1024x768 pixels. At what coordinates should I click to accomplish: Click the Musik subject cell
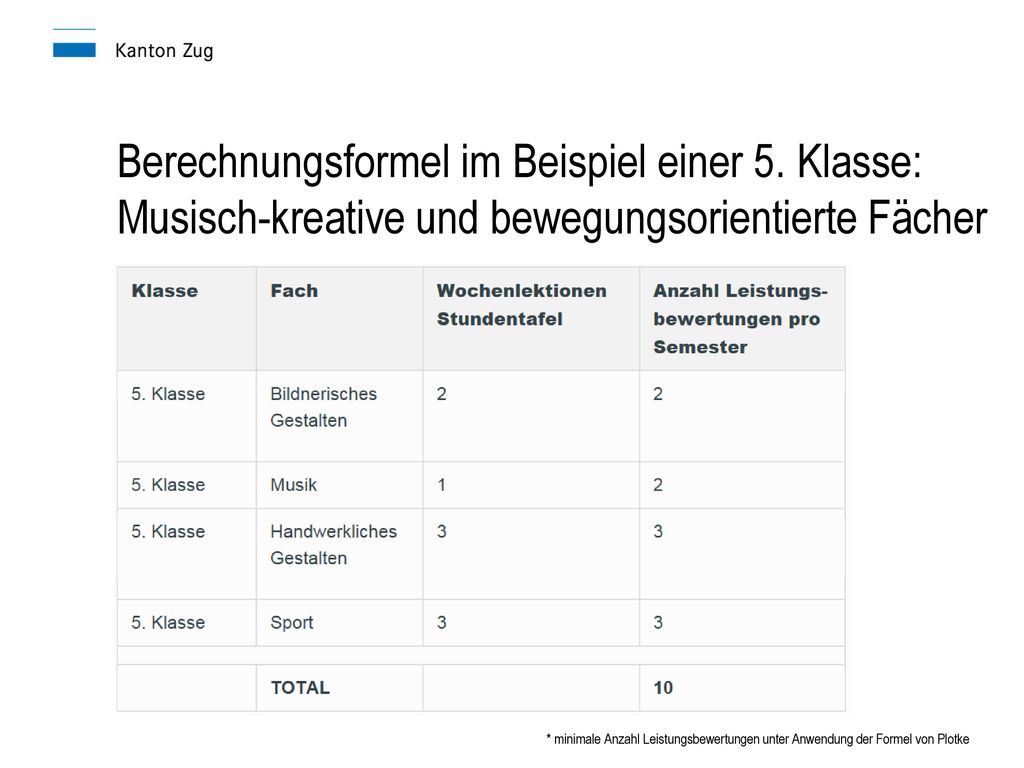(x=293, y=485)
